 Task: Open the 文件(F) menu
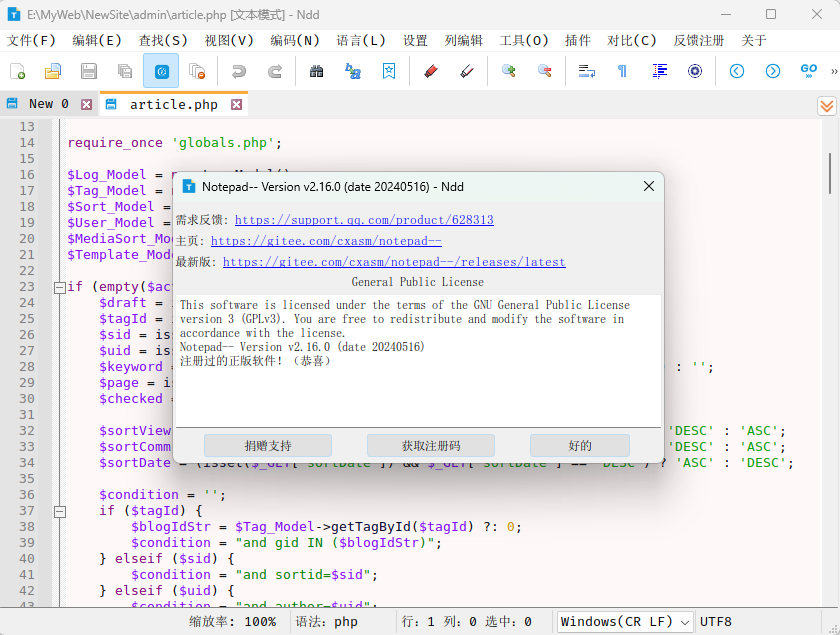(x=31, y=41)
